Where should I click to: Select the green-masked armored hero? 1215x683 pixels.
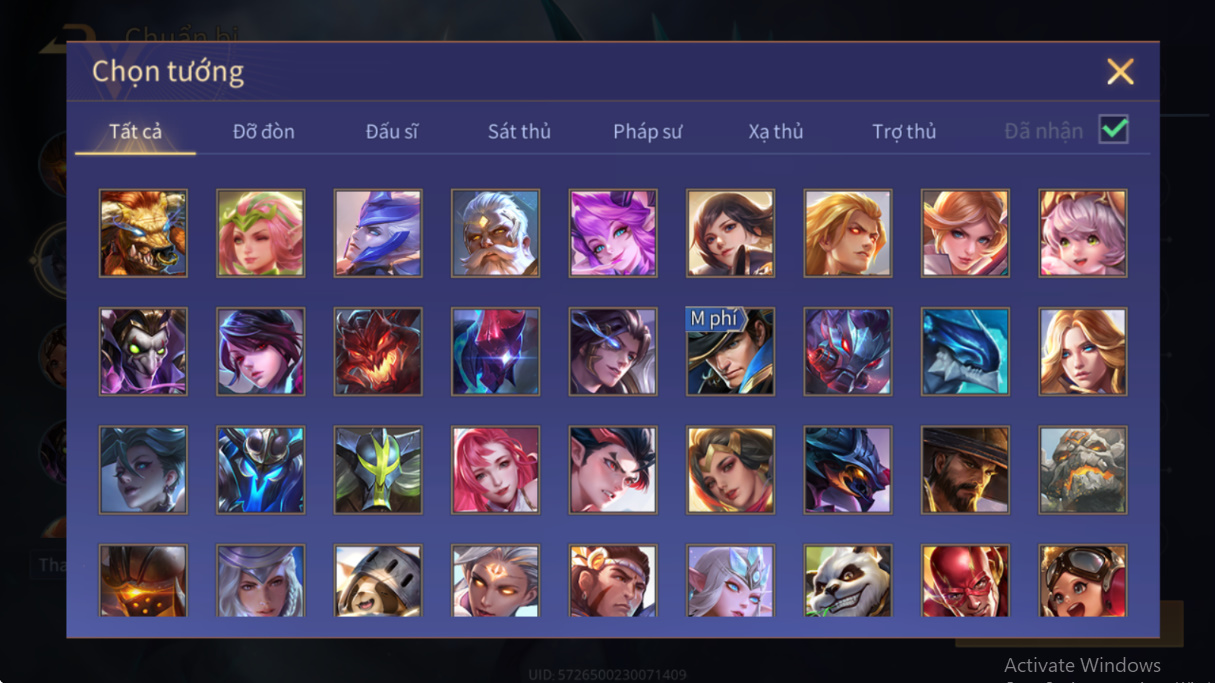378,470
